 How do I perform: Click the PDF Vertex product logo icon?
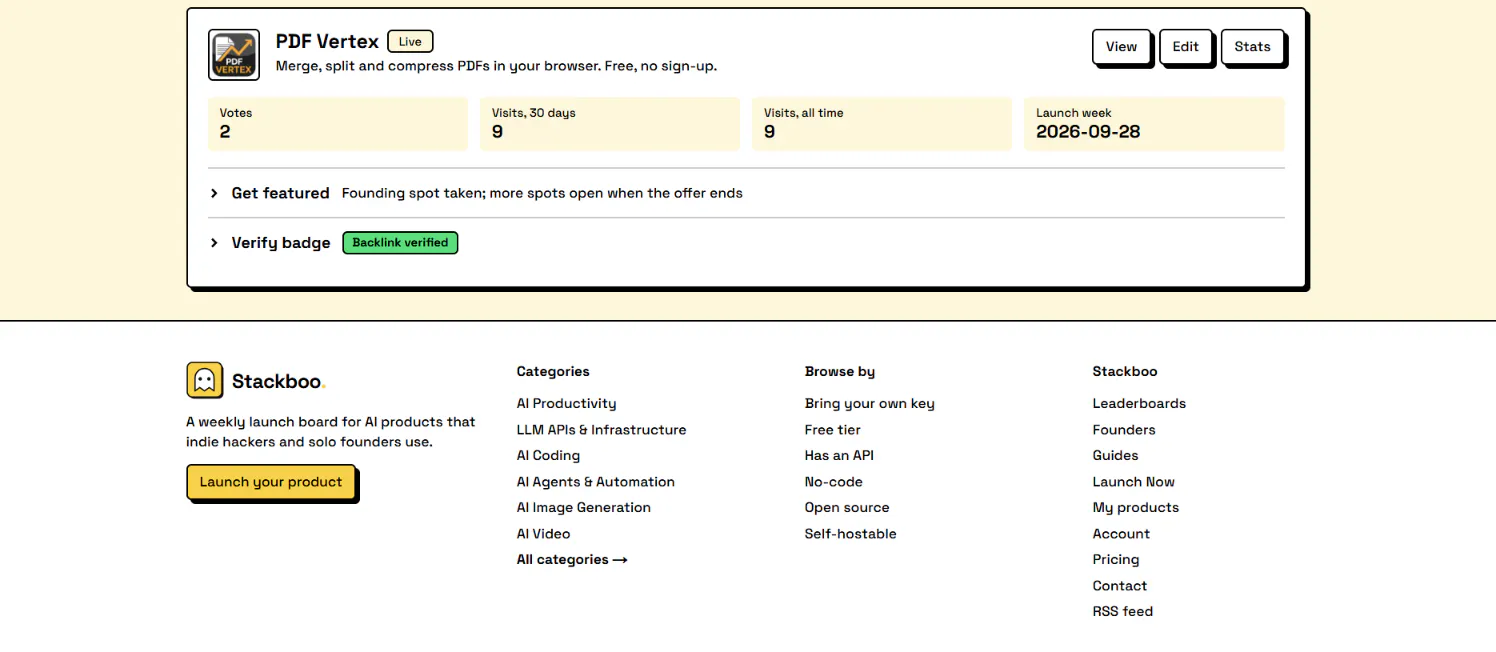tap(234, 54)
